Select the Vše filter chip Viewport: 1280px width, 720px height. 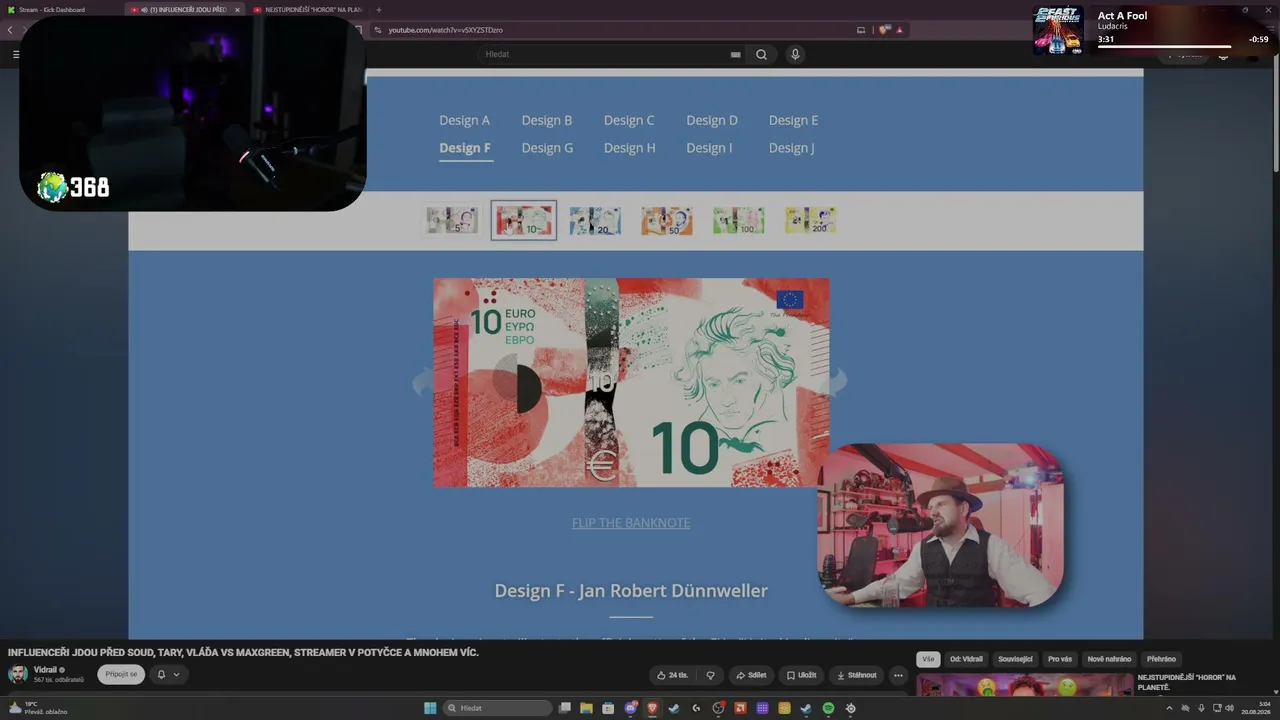(928, 659)
